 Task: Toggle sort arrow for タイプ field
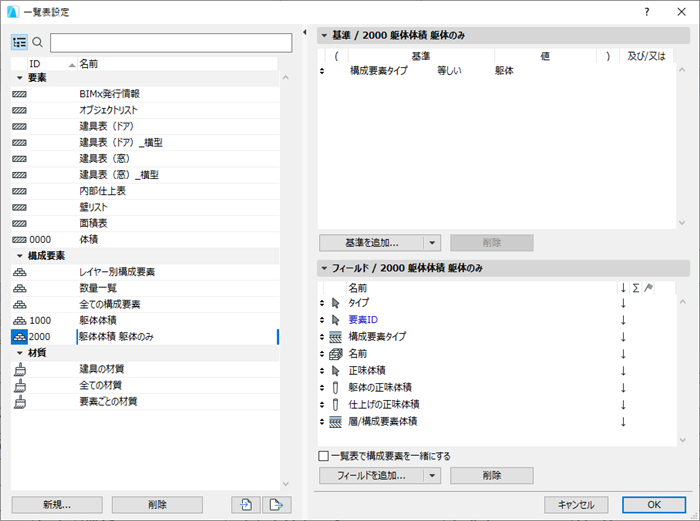[x=623, y=303]
